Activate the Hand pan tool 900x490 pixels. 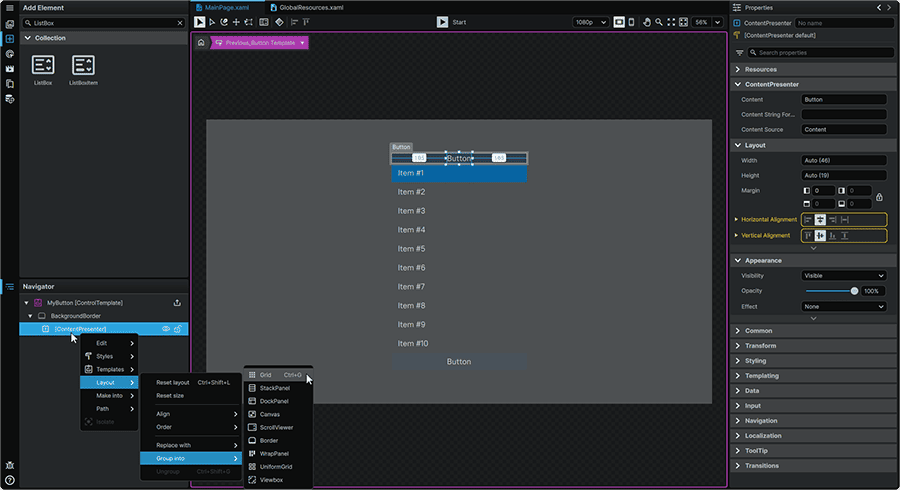[647, 22]
